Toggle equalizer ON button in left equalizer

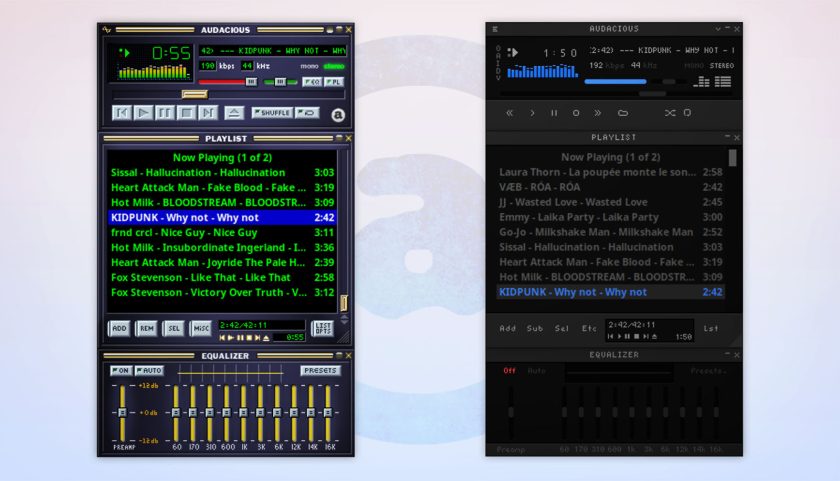tap(121, 371)
